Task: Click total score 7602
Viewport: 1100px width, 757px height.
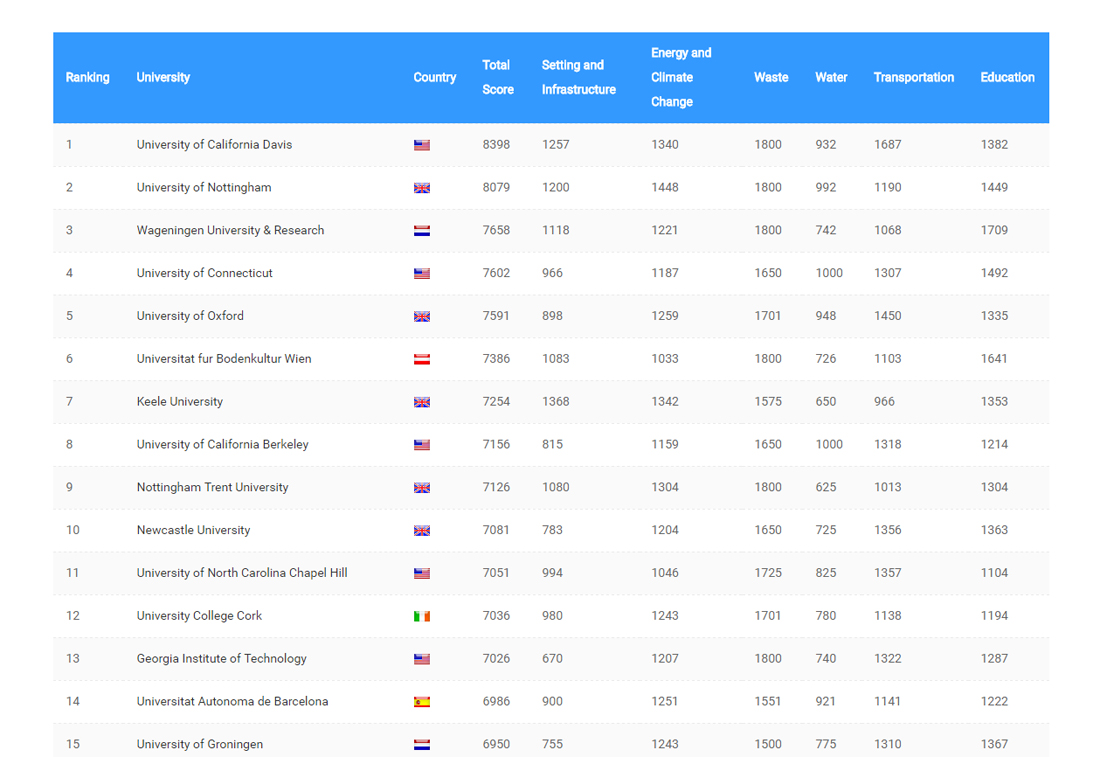Action: (x=496, y=273)
